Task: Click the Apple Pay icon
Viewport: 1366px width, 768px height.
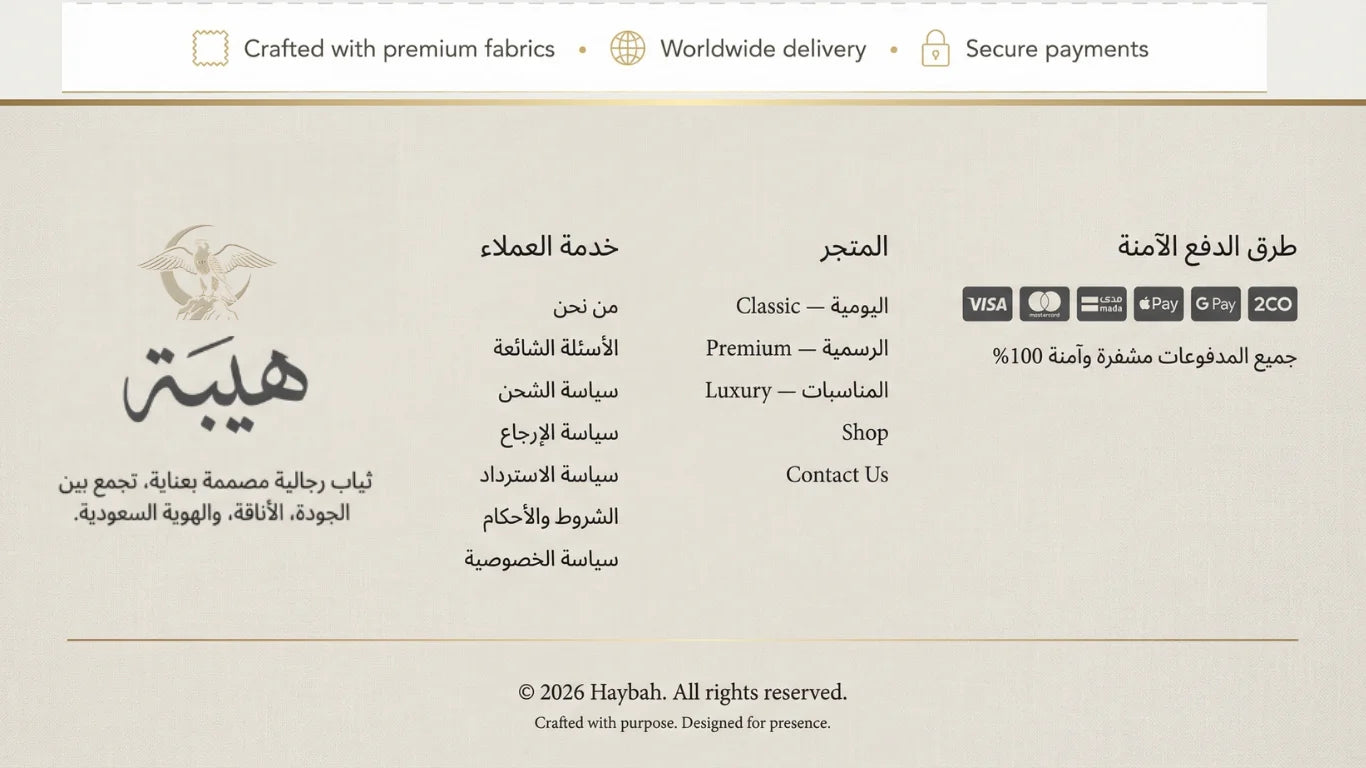Action: (x=1158, y=304)
